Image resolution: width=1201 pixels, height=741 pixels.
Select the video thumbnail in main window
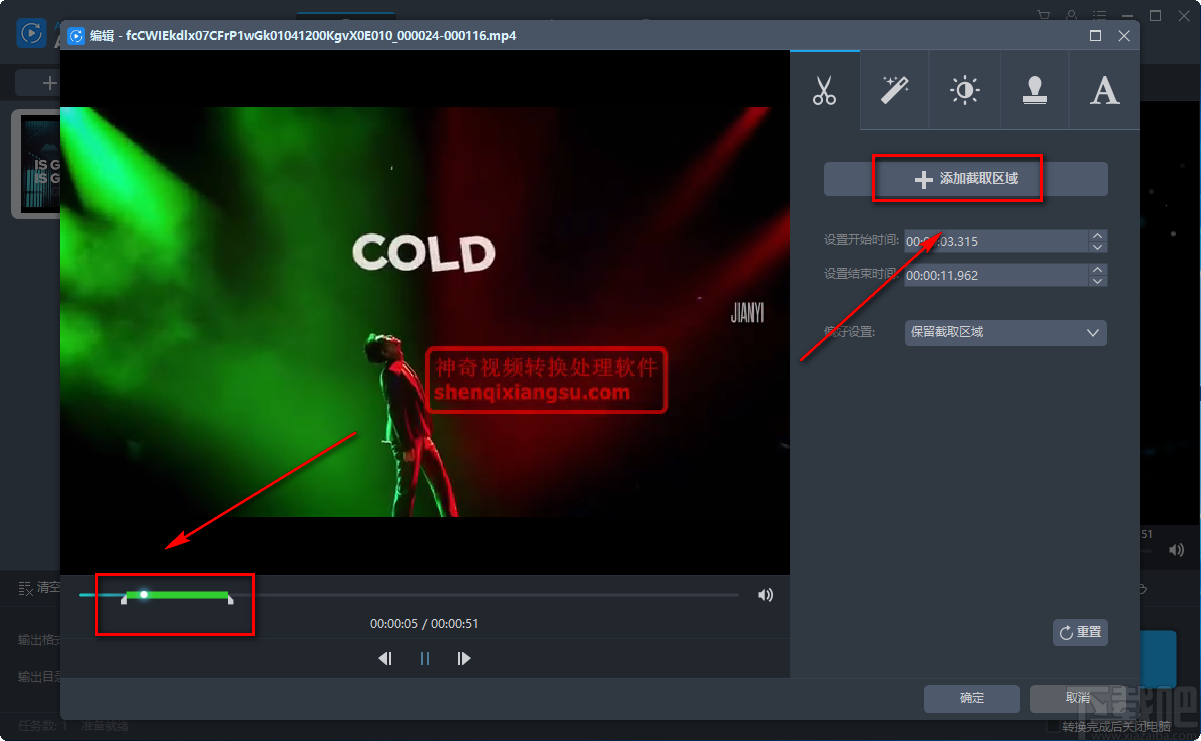pos(36,163)
